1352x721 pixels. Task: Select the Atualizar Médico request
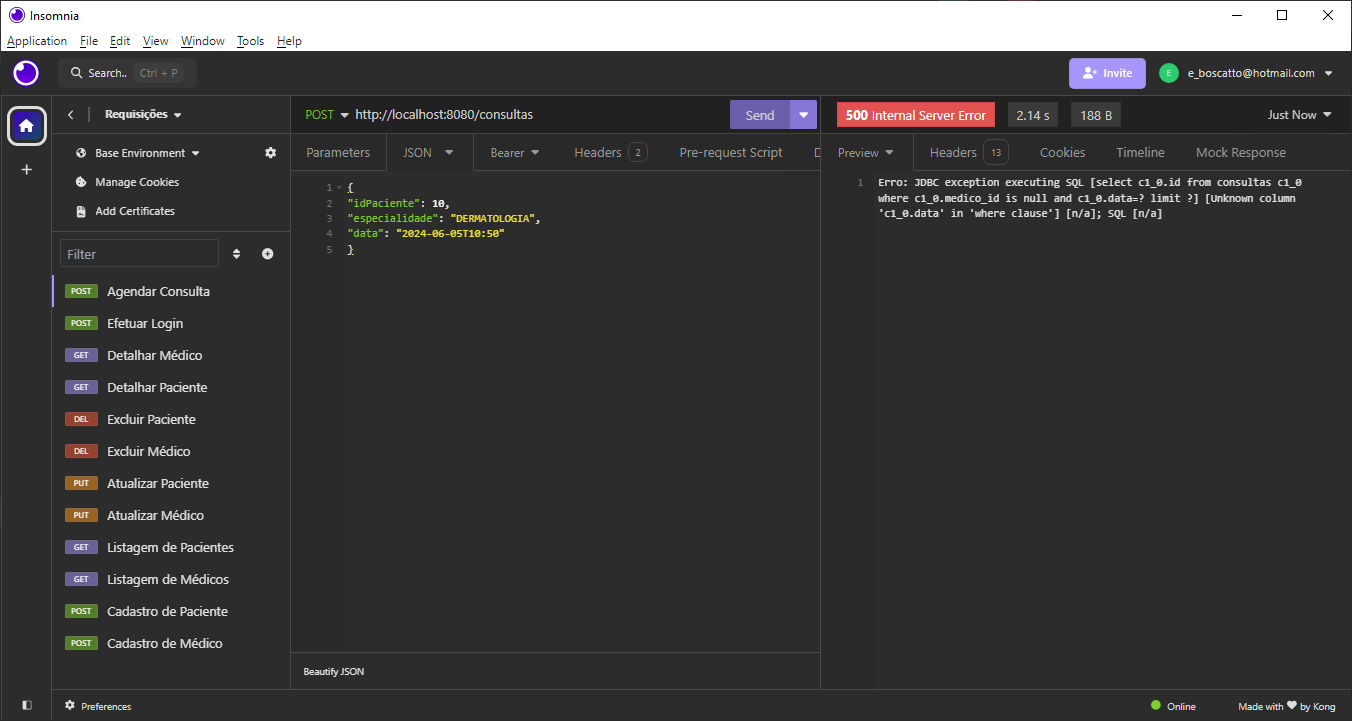tap(171, 516)
